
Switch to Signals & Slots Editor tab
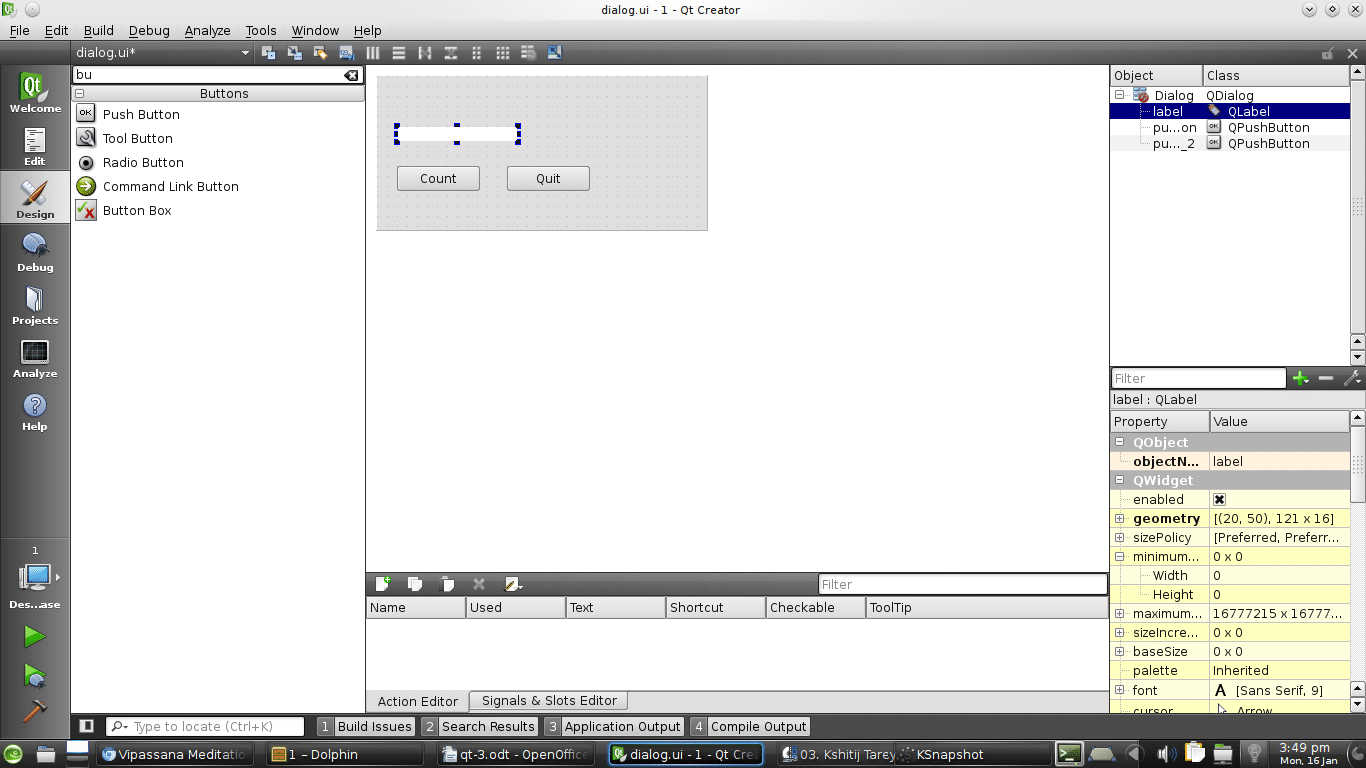[x=549, y=700]
